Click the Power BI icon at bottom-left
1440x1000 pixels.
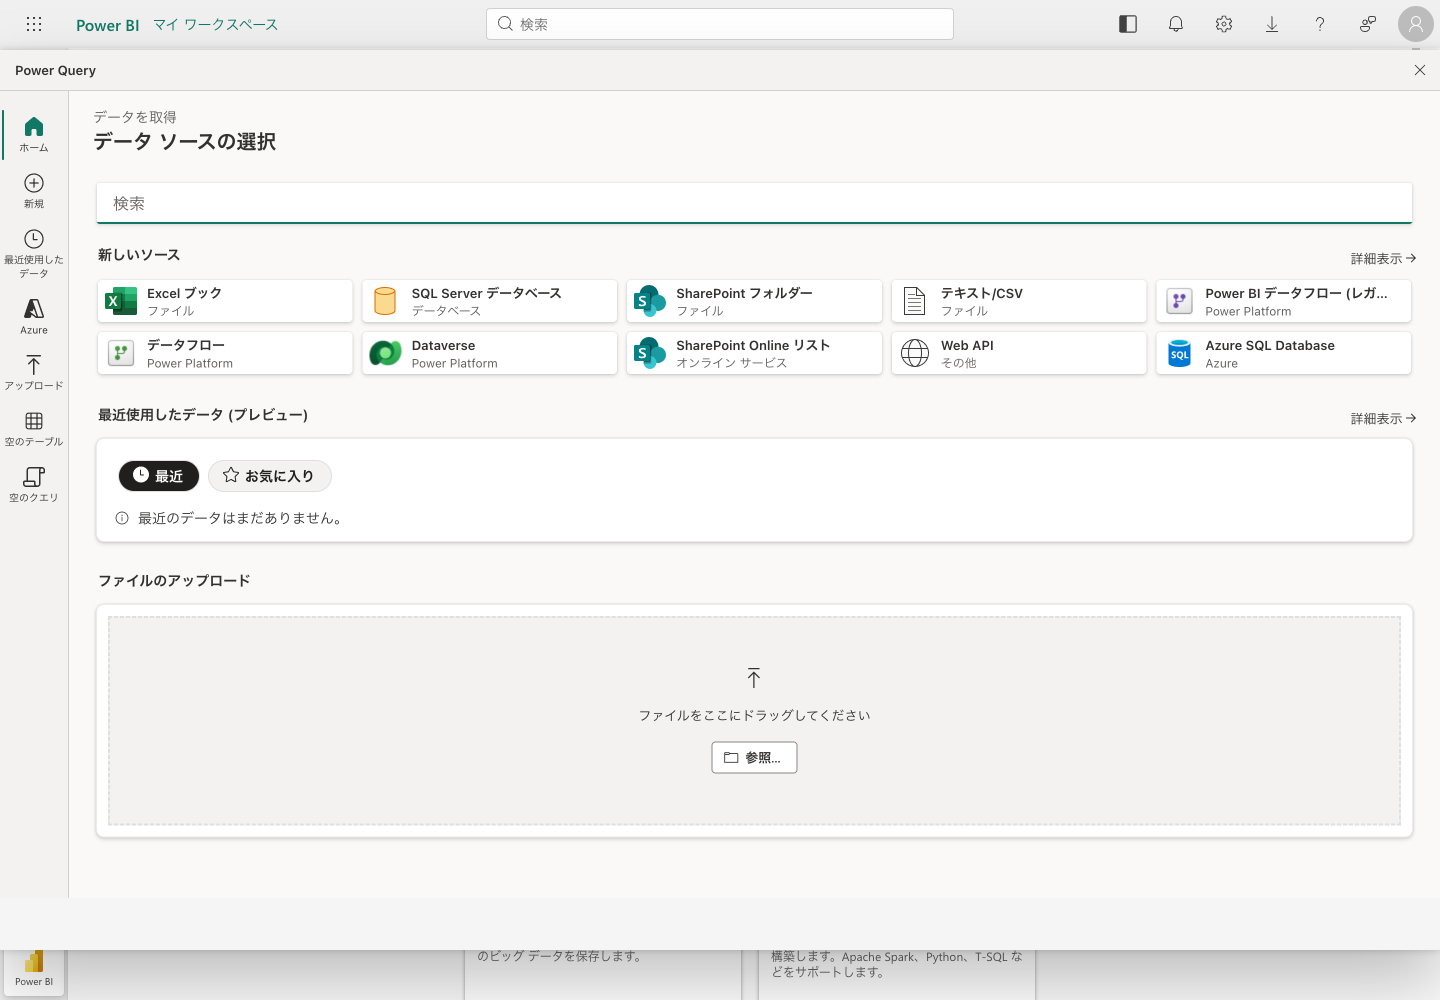tap(34, 968)
